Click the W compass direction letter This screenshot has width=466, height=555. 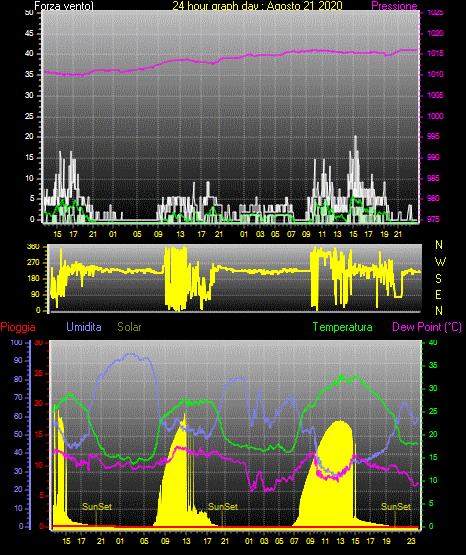point(440,262)
